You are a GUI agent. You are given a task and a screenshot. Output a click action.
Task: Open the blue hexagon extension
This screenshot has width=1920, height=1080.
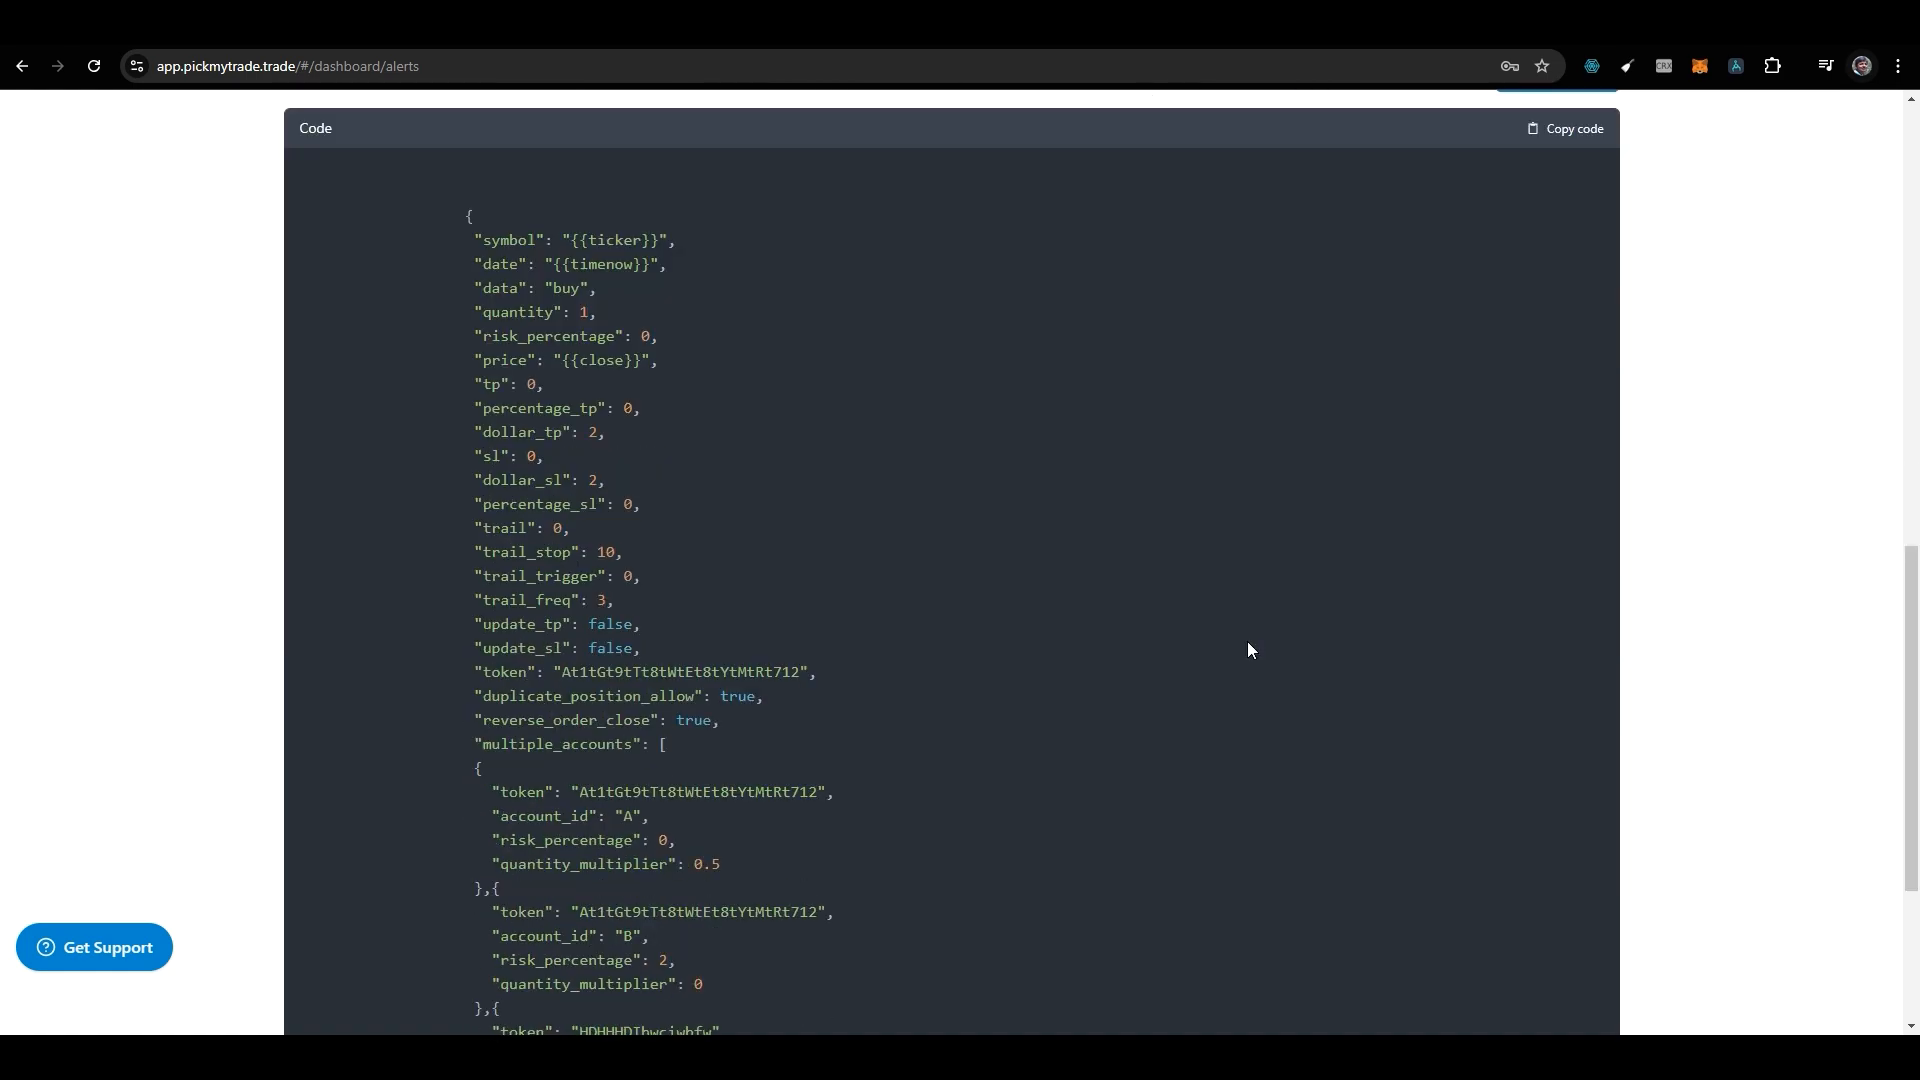click(1592, 66)
